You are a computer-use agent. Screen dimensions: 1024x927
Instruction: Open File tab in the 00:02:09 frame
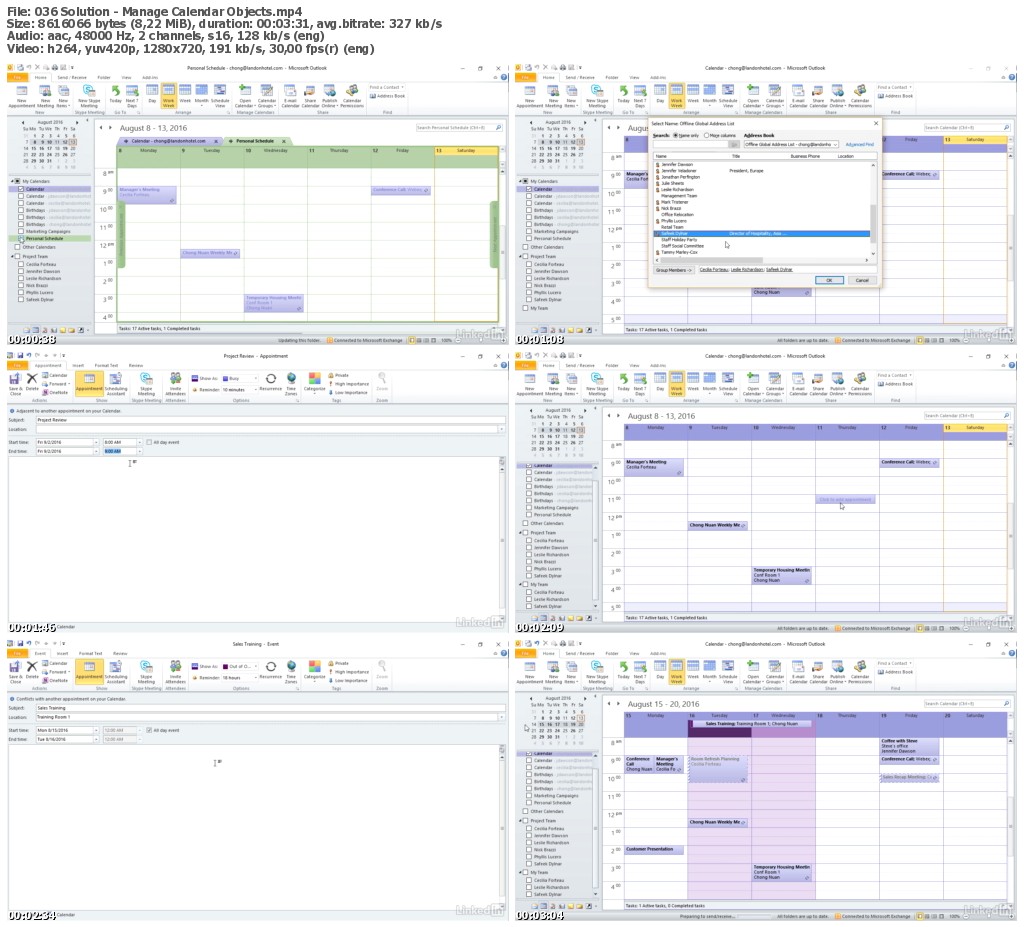point(526,365)
